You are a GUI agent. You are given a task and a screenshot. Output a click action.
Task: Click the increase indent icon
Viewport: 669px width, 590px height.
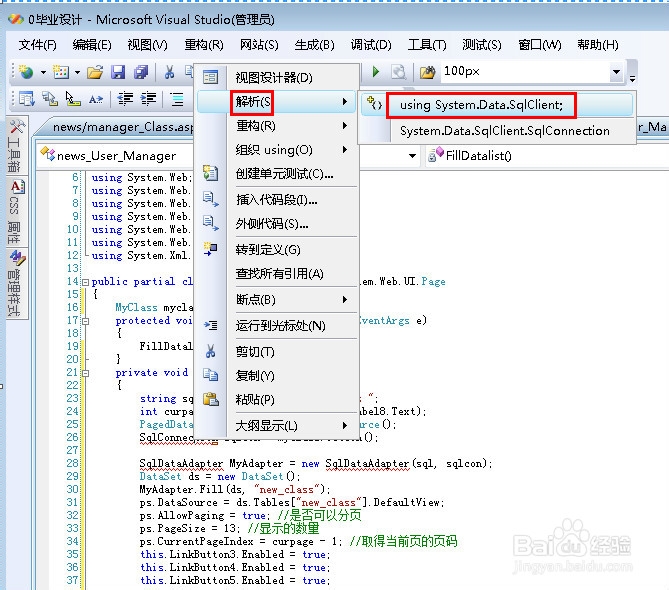tap(148, 99)
